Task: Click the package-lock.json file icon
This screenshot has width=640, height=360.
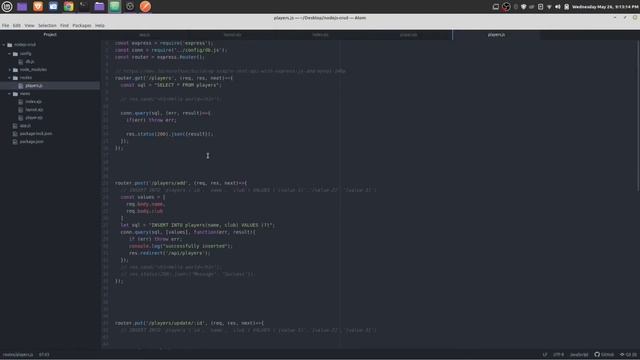Action: point(15,134)
